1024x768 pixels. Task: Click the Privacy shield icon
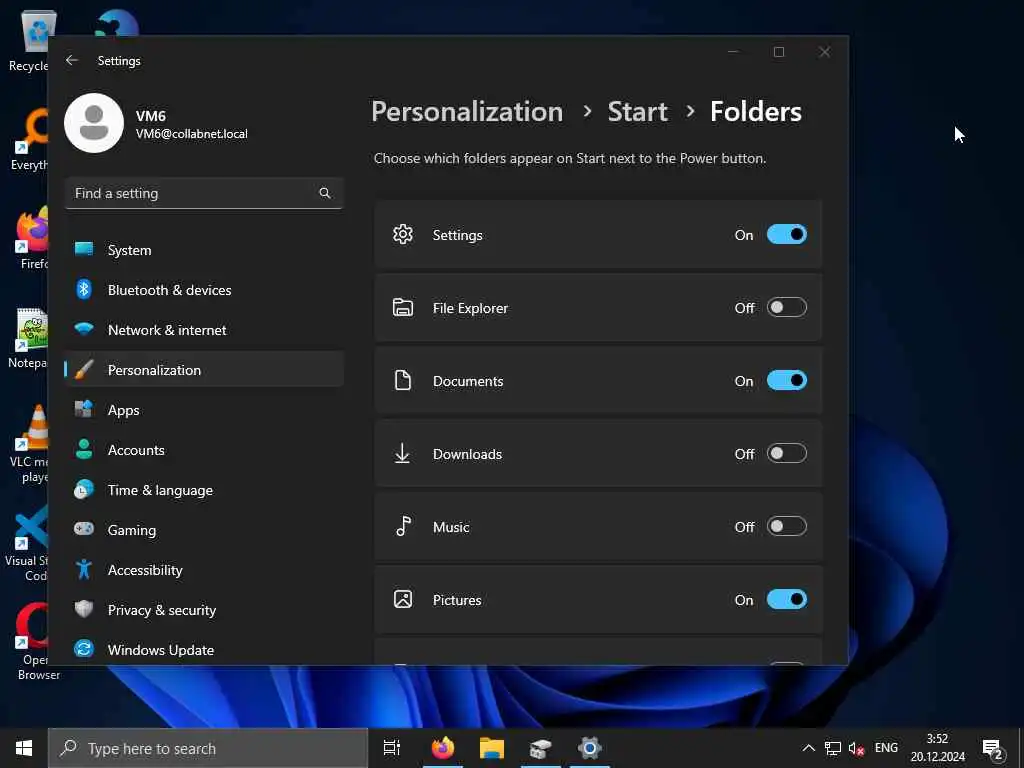tap(84, 609)
